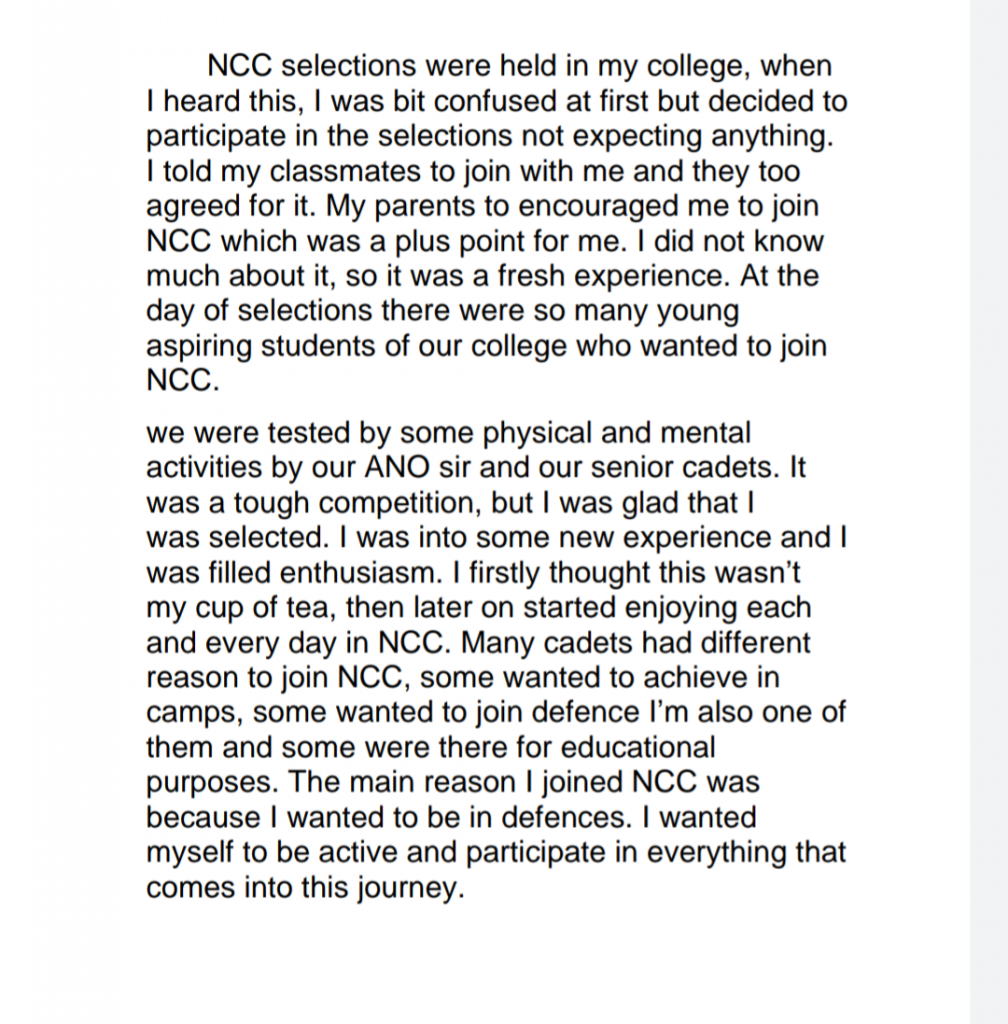Click the word "young" in paragraph one
The width and height of the screenshot is (1008, 1024).
(x=696, y=310)
